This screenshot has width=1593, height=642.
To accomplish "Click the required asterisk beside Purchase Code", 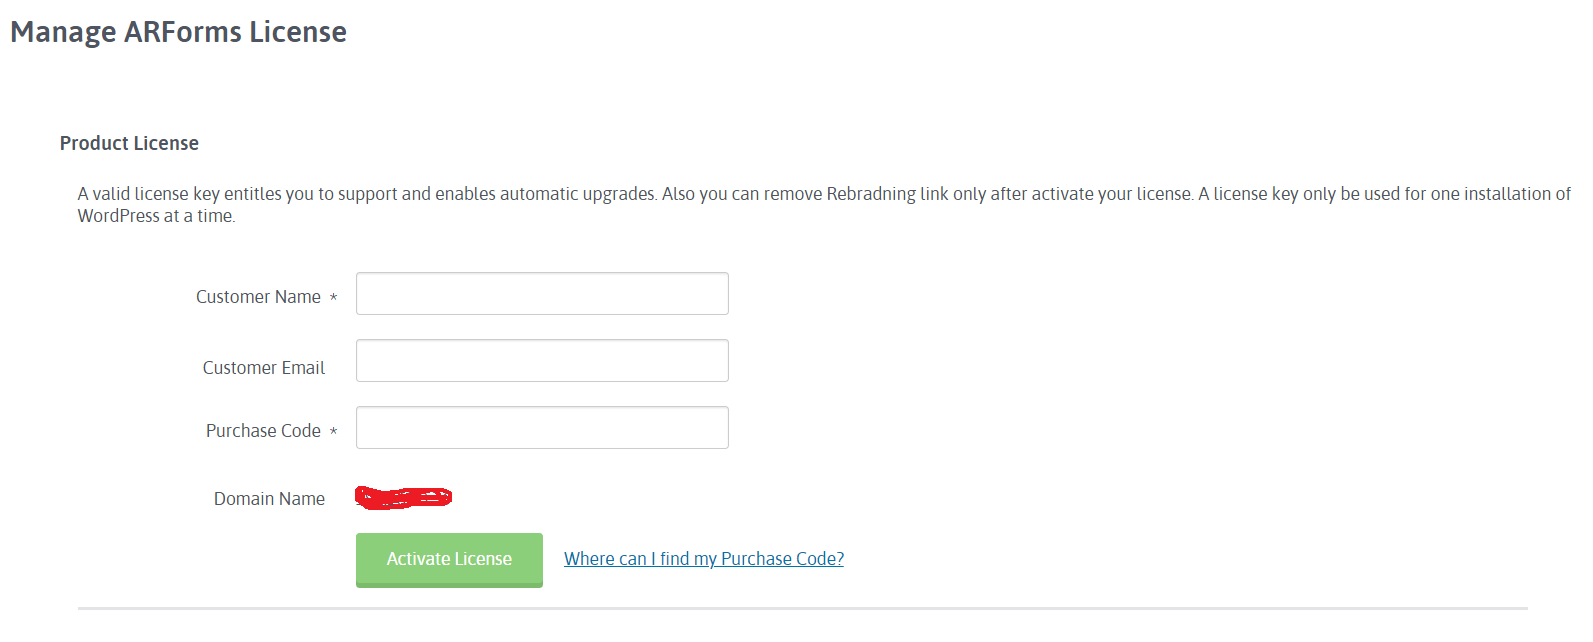I will click(x=334, y=432).
